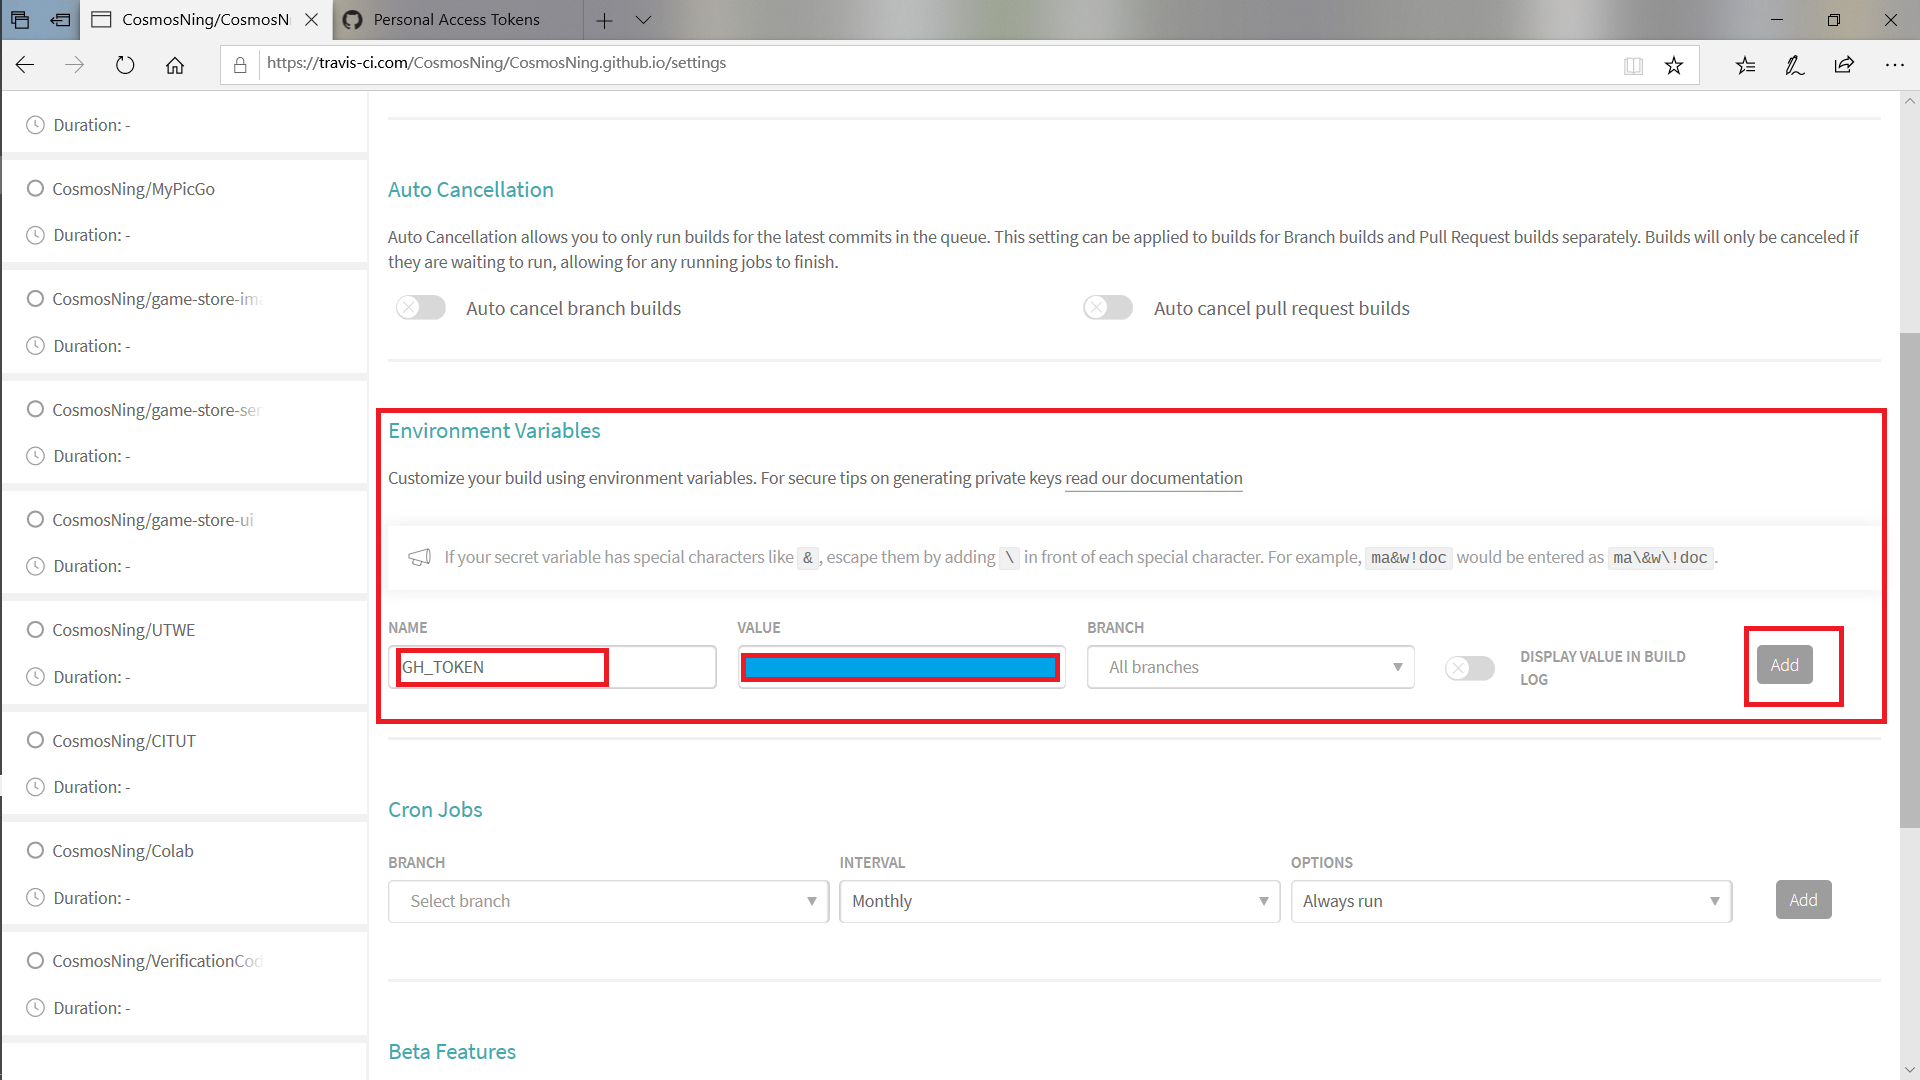Enable Auto cancel branch builds toggle
The image size is (1920, 1080).
point(420,308)
